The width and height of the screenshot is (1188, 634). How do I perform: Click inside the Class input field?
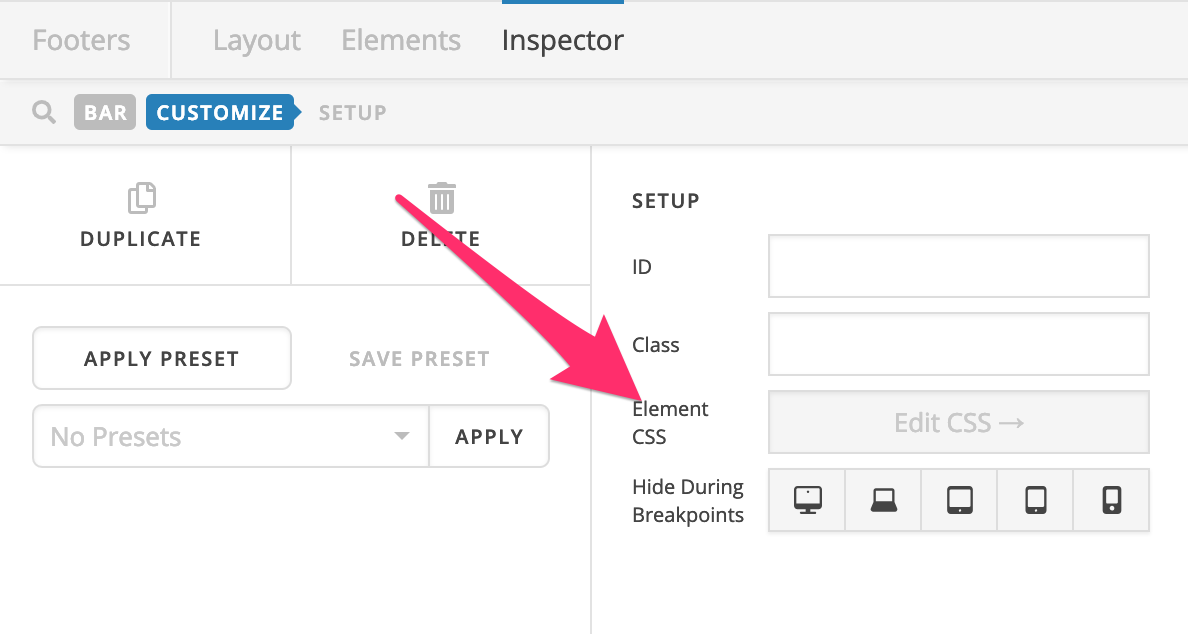click(x=959, y=344)
